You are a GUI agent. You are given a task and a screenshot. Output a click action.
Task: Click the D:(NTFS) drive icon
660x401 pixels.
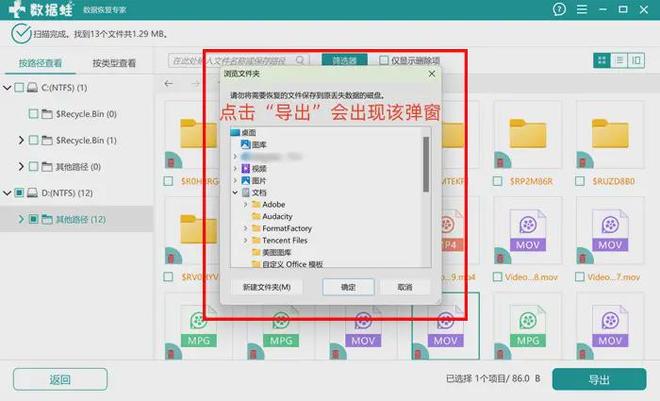32,193
